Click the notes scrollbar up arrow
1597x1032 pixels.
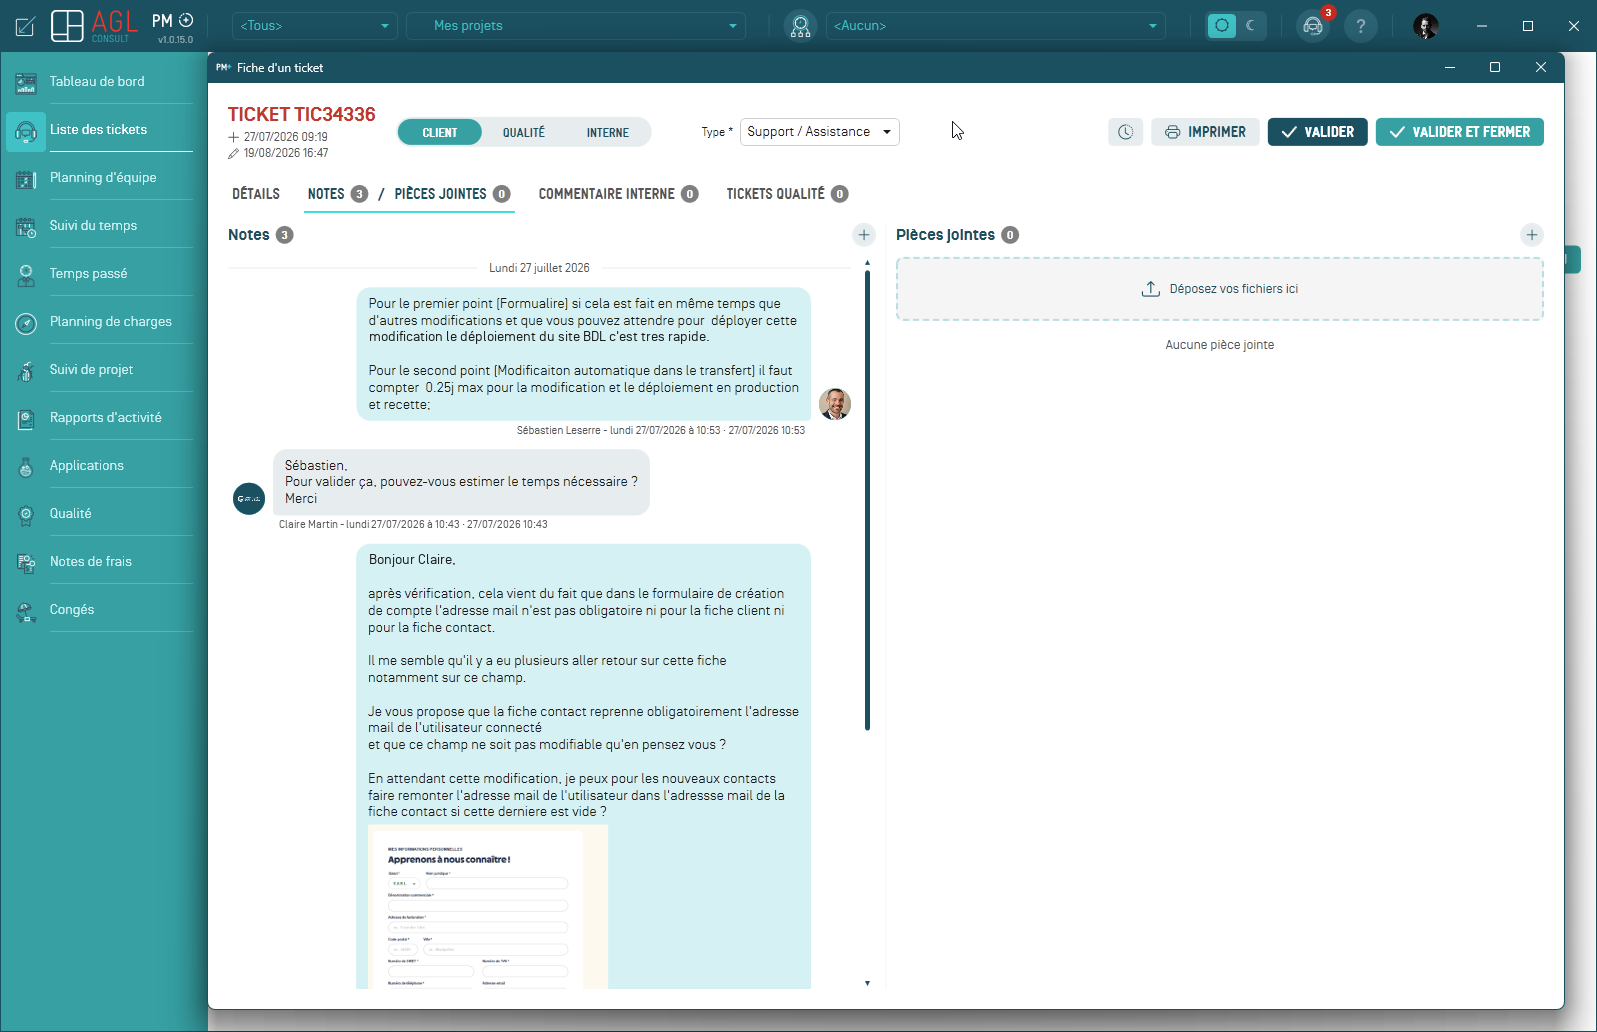click(x=867, y=263)
